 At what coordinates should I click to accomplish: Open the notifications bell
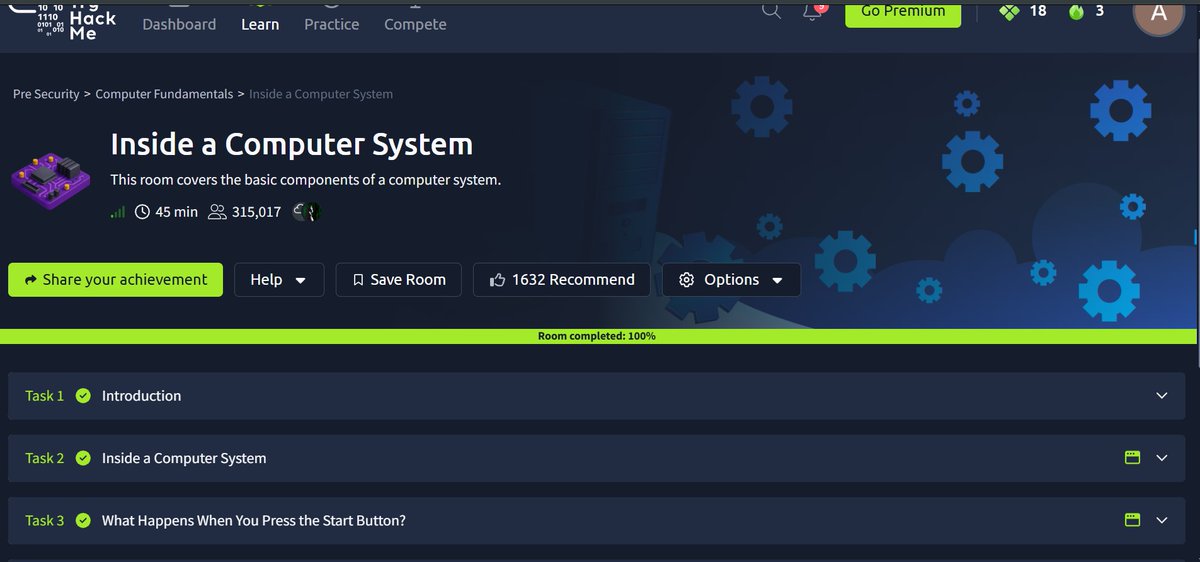click(813, 11)
